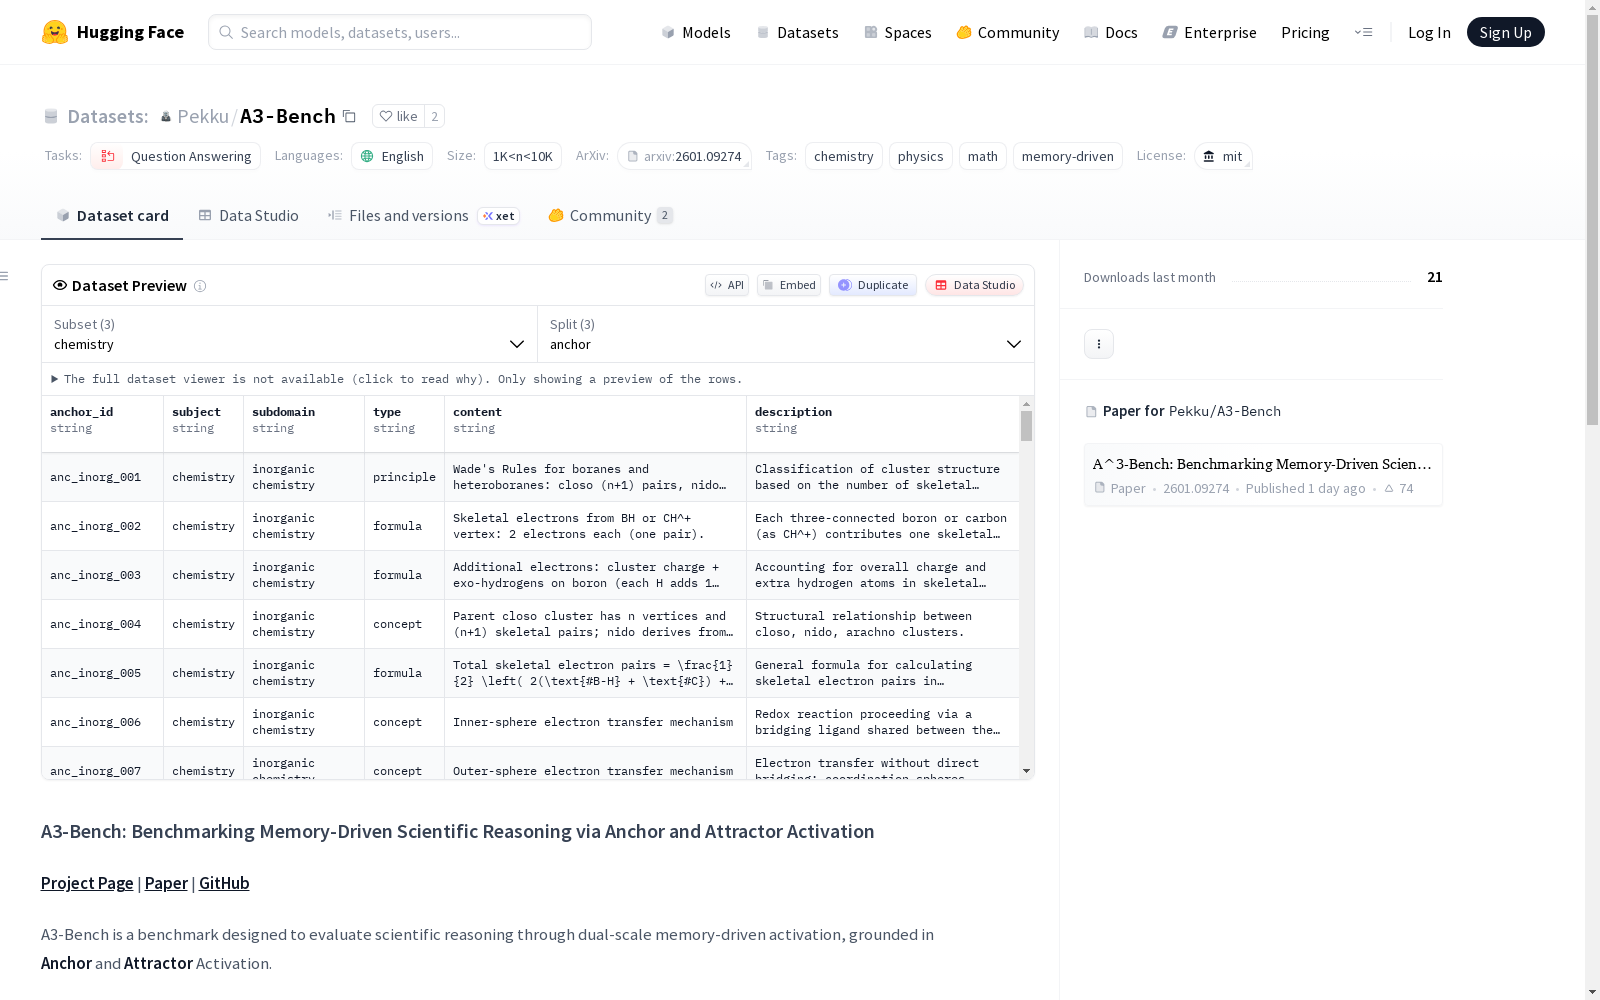Click the heart like button

398,116
